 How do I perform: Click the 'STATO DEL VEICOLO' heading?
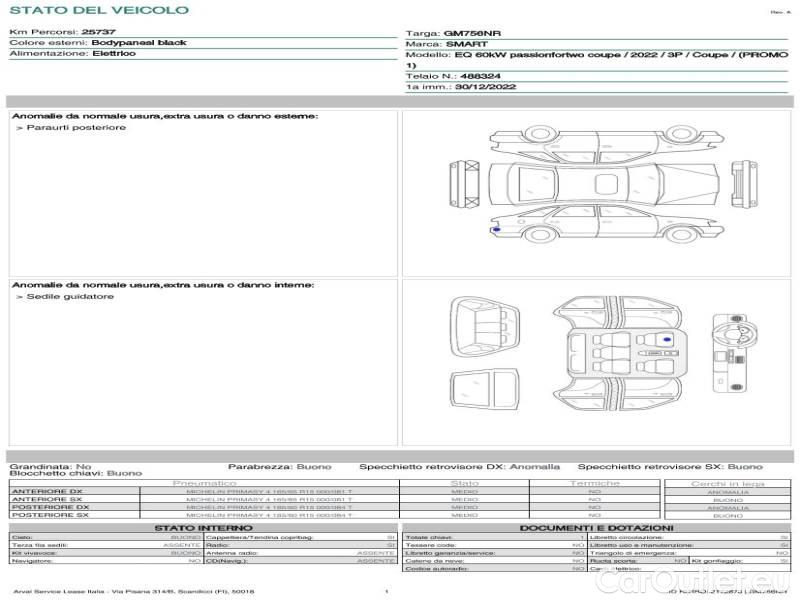(x=99, y=10)
